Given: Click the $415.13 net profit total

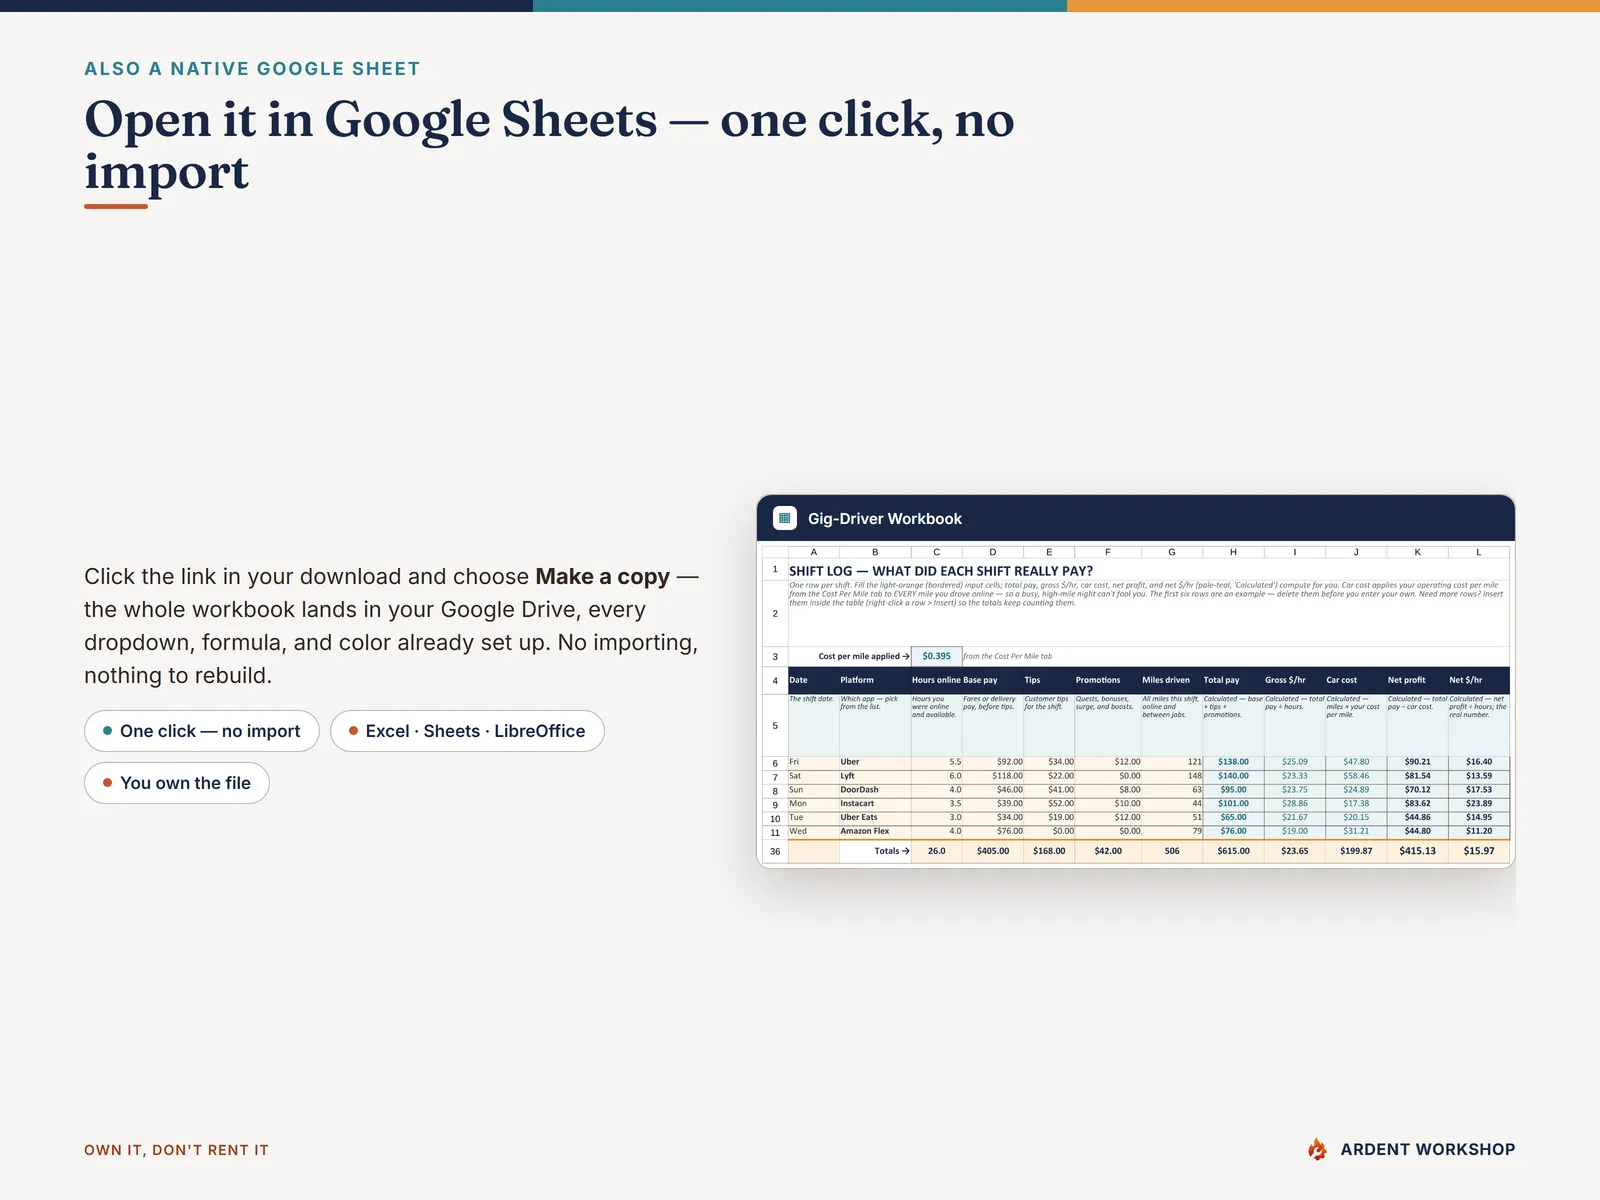Looking at the screenshot, I should (1417, 852).
